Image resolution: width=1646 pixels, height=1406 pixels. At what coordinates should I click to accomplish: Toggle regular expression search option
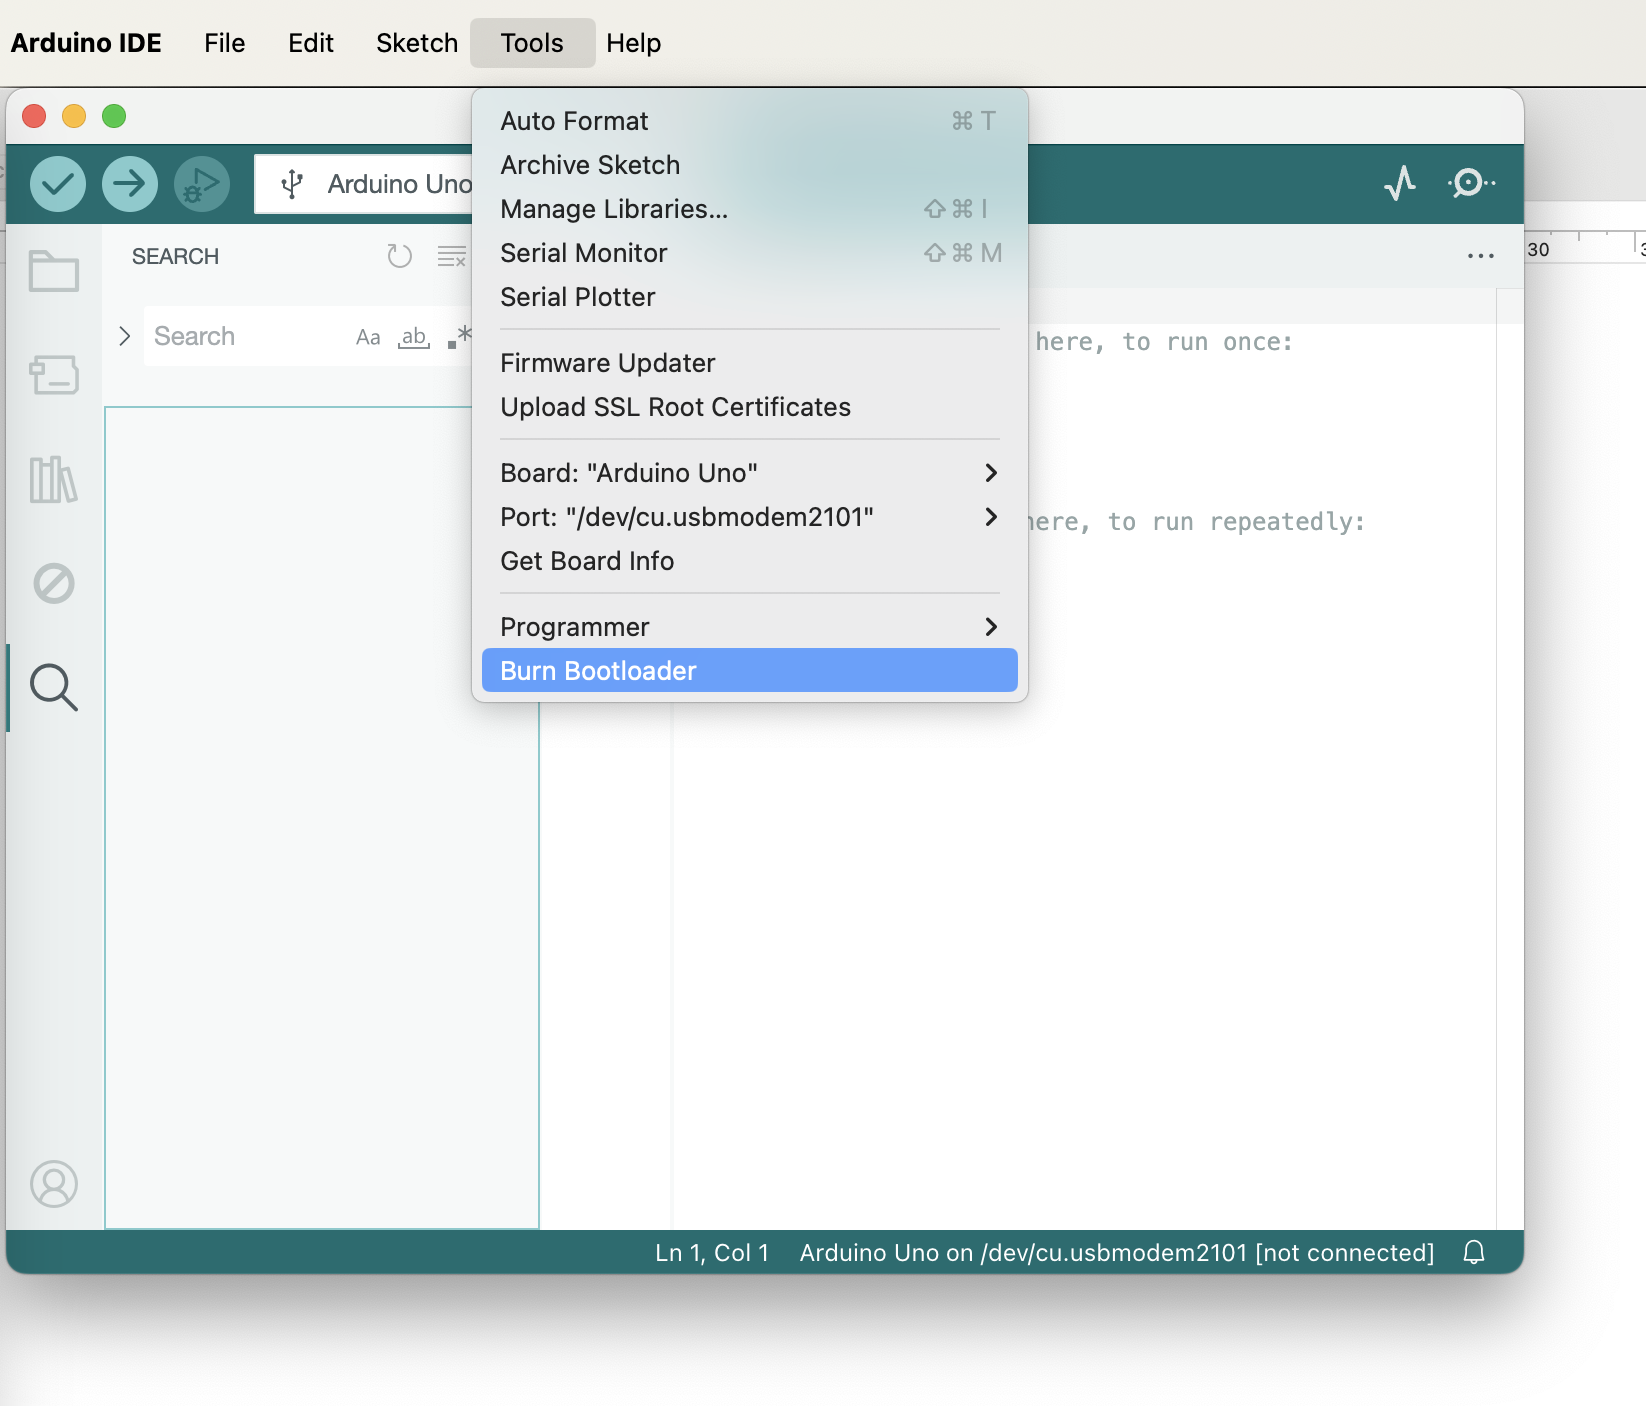[459, 337]
